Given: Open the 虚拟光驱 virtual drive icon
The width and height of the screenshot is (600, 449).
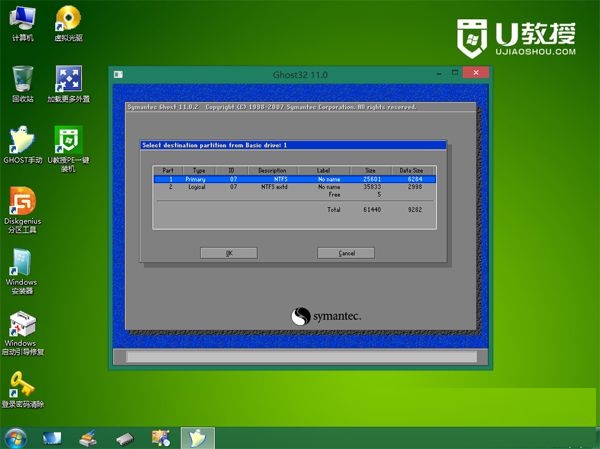Looking at the screenshot, I should (x=68, y=23).
